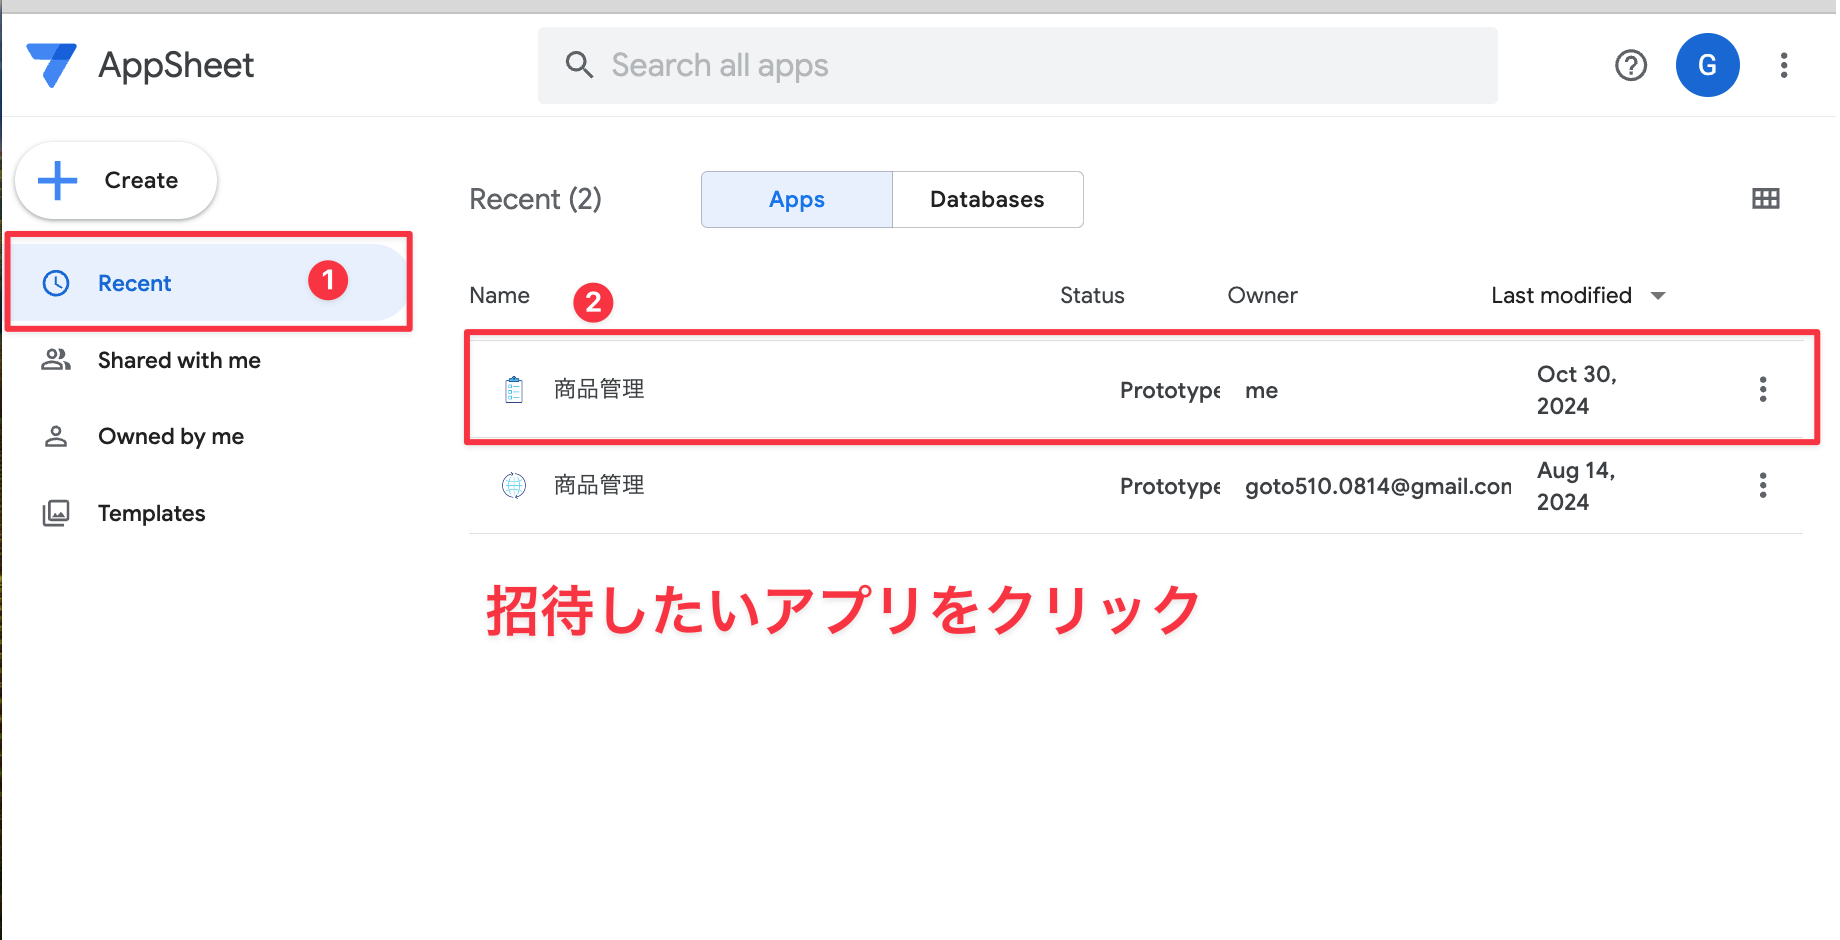Open the G account avatar
This screenshot has height=940, width=1840.
1707,65
